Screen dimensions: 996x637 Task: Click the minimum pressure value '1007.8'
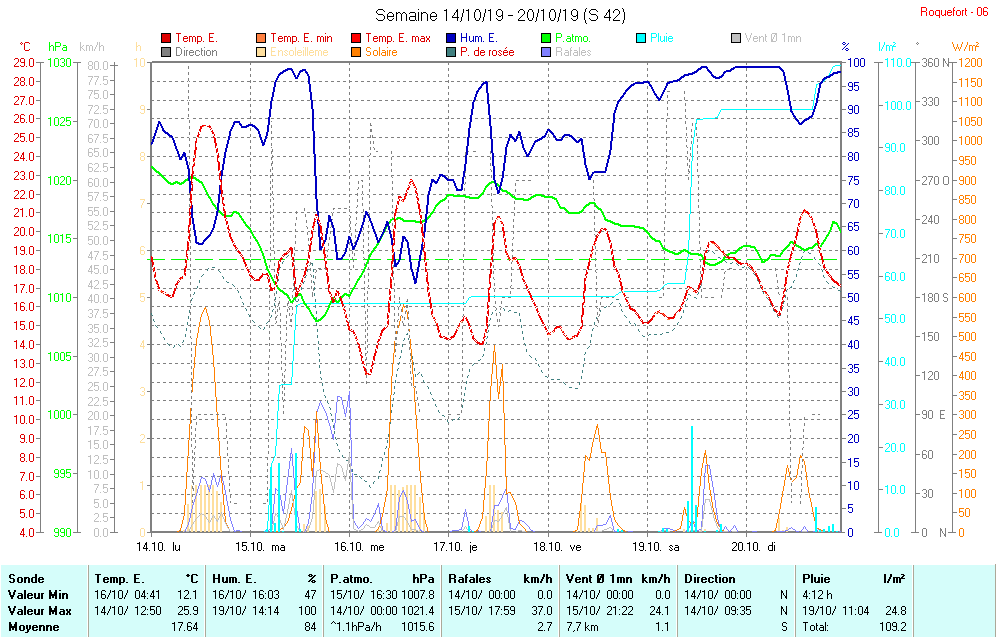tap(418, 595)
